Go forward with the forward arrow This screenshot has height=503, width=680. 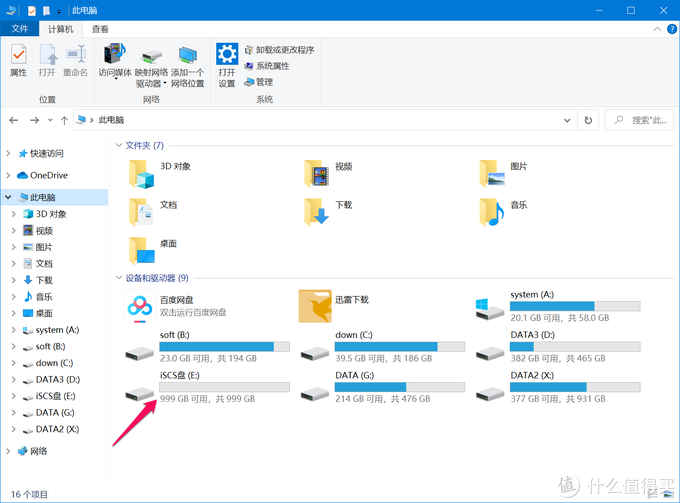tap(34, 120)
